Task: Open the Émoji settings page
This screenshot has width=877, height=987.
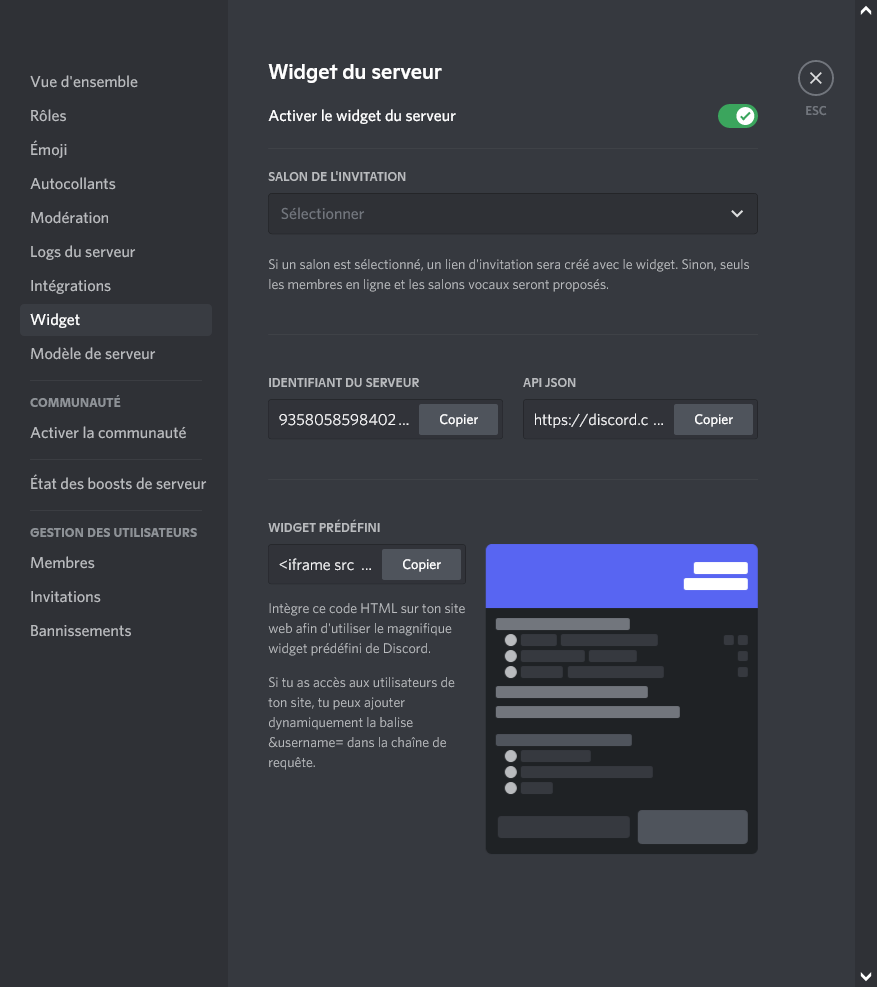Action: pos(49,150)
